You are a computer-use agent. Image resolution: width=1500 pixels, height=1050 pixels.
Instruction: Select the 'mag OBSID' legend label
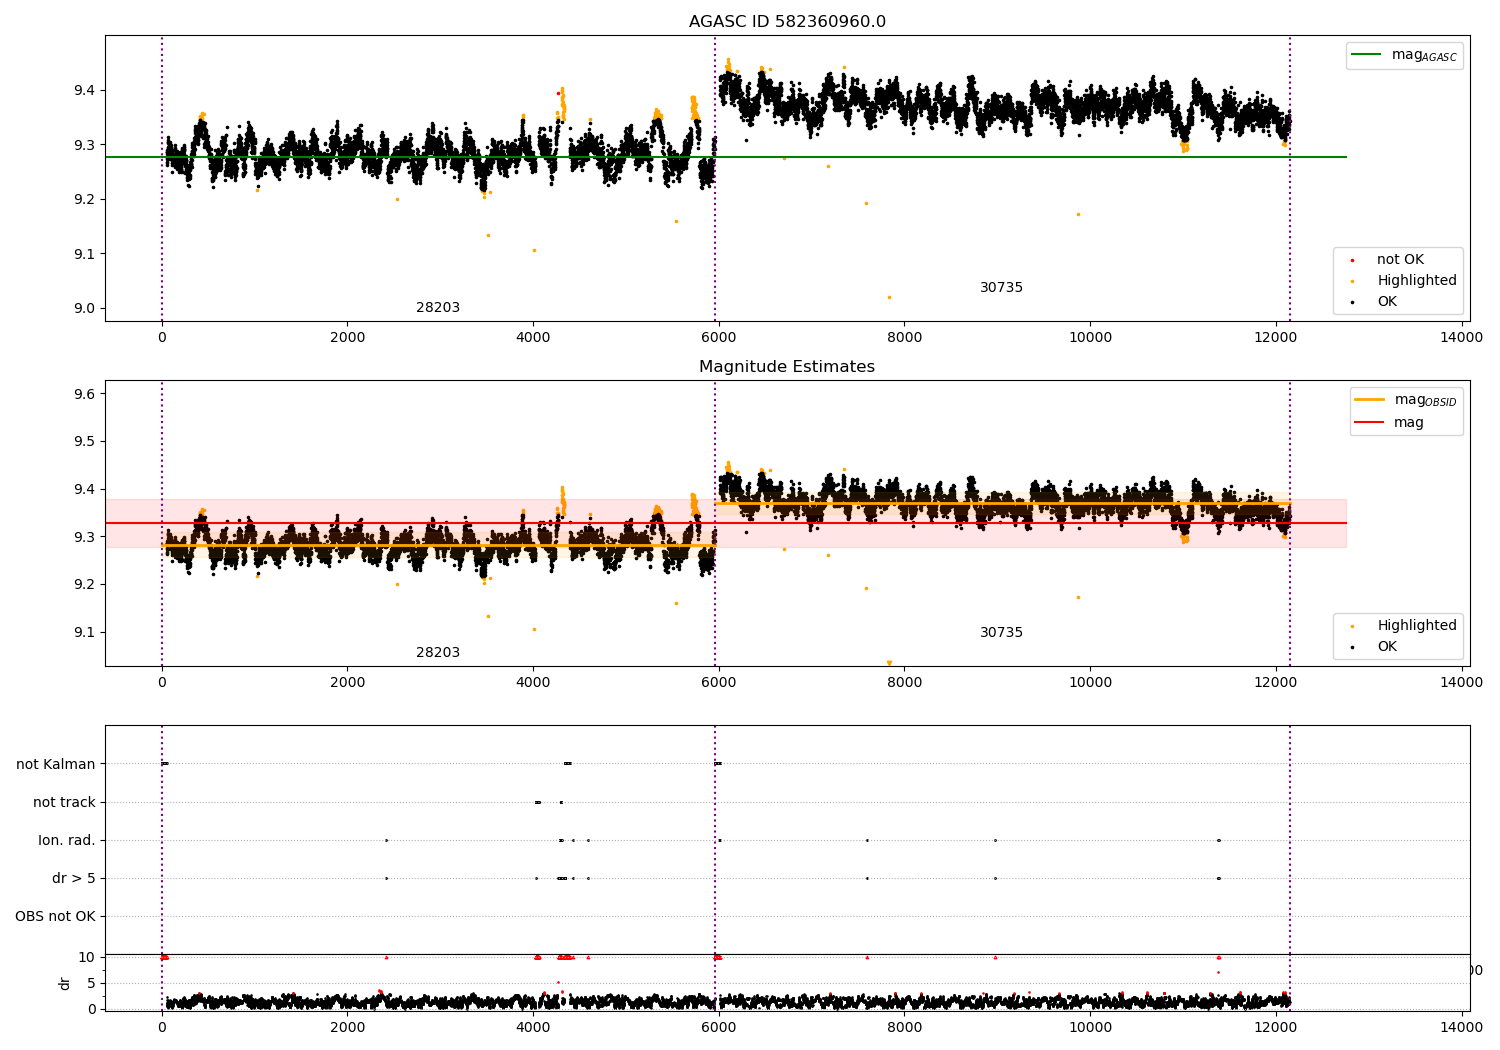click(1426, 400)
